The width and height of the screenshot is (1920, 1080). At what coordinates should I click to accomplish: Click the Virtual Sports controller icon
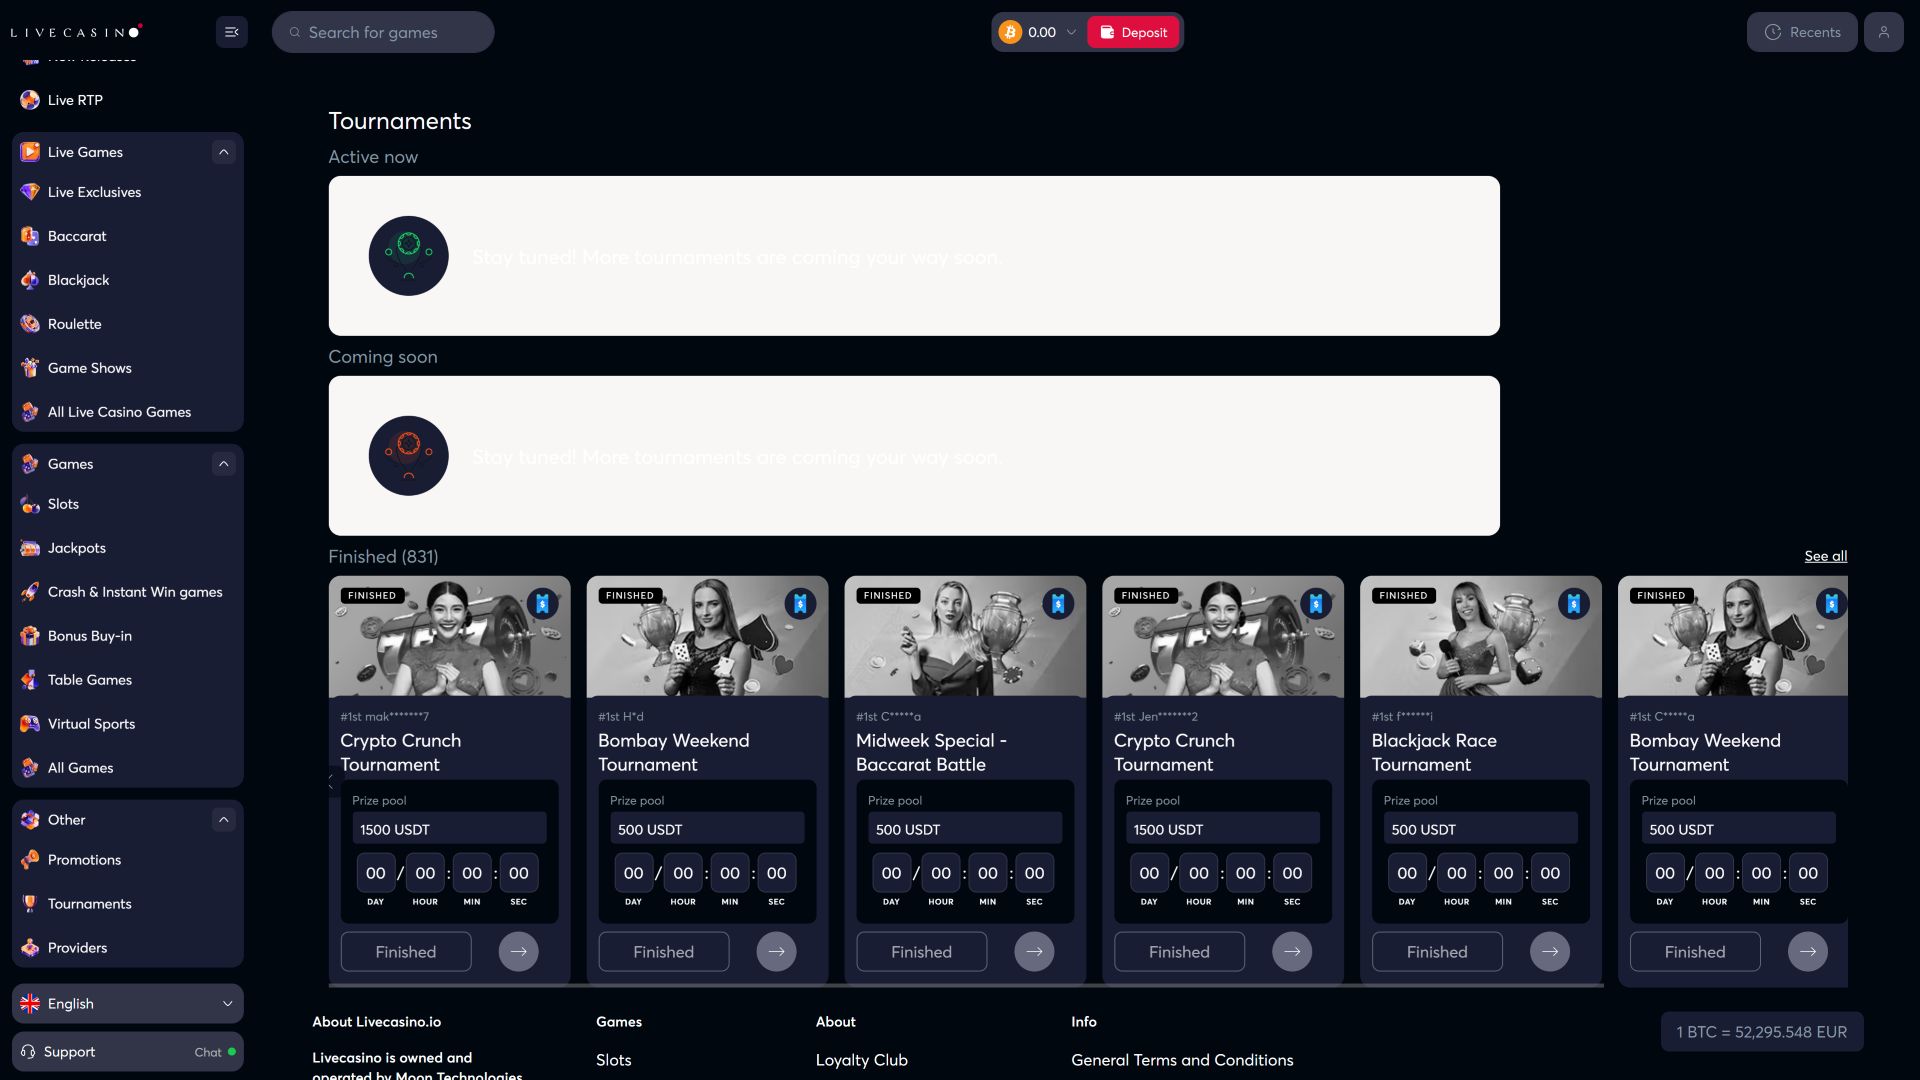point(30,724)
